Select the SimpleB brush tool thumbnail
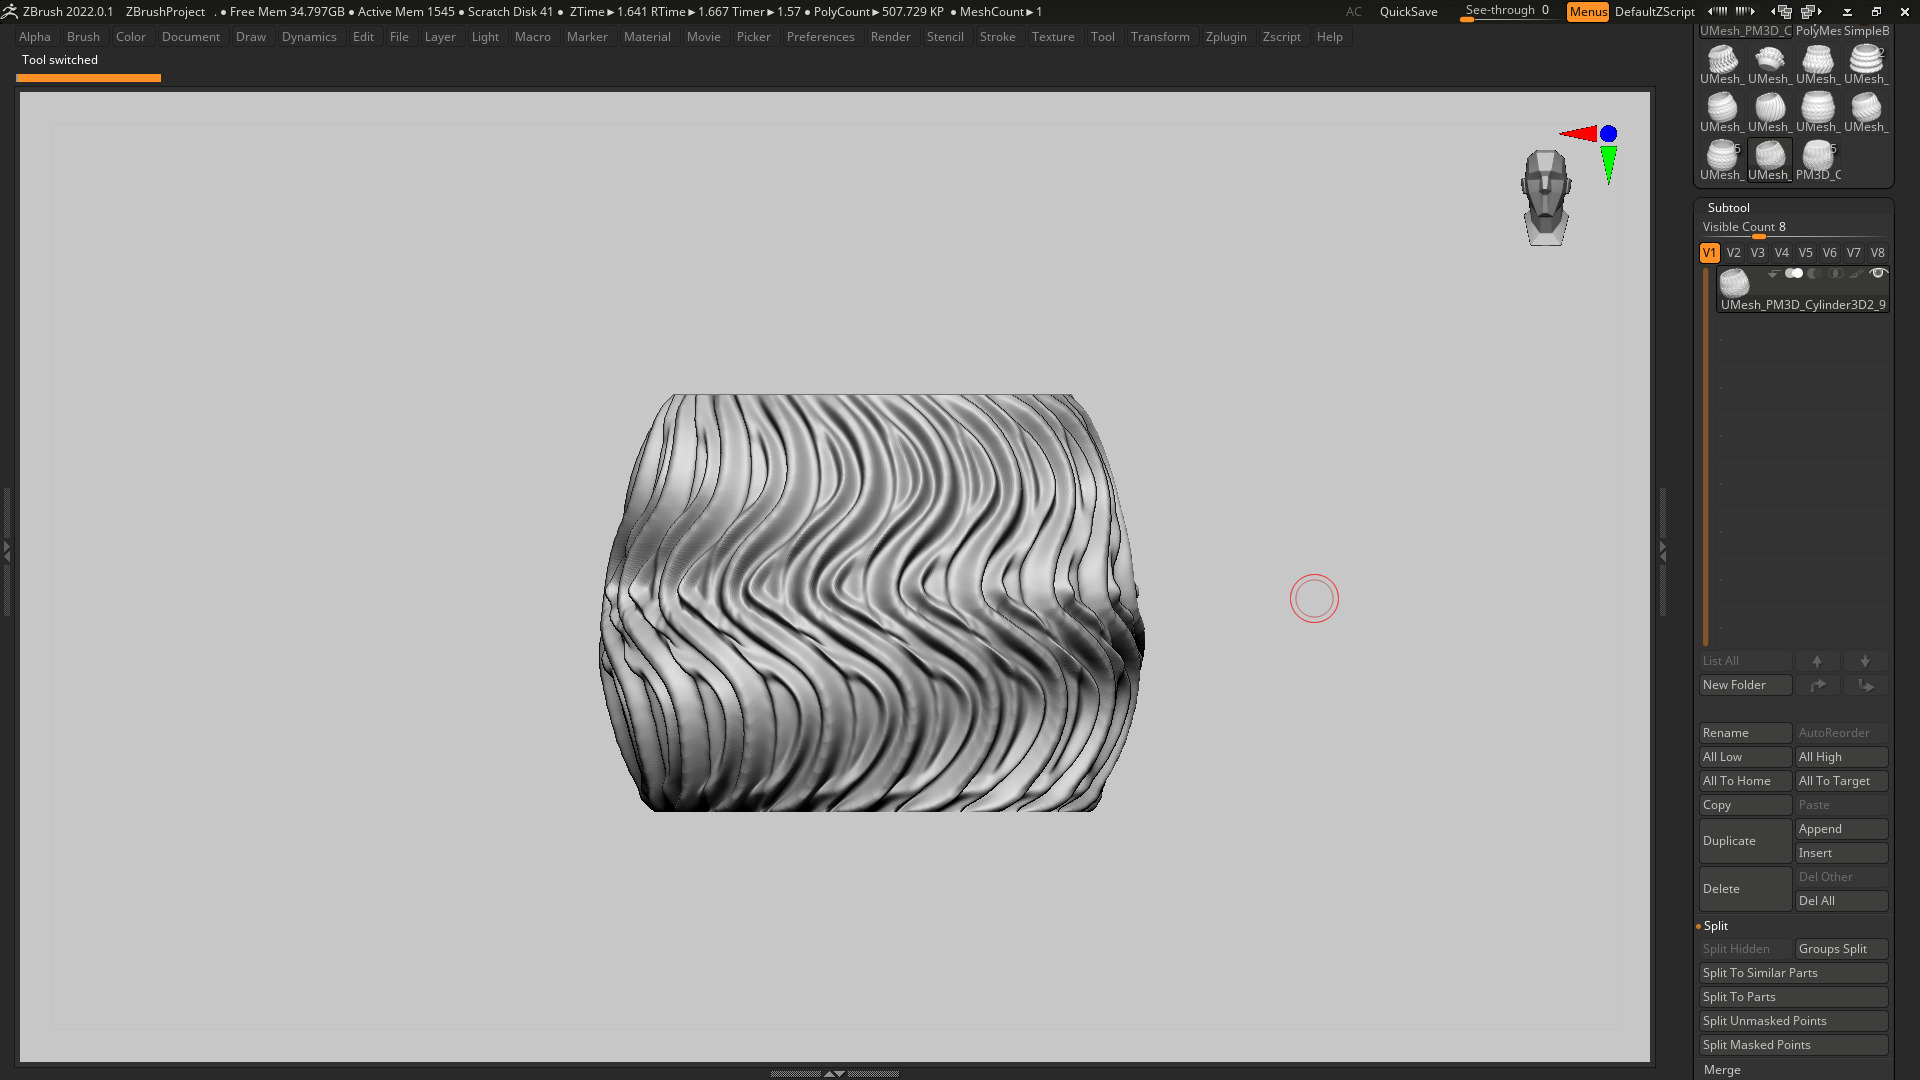Screen dimensions: 1920x1080 click(1866, 31)
